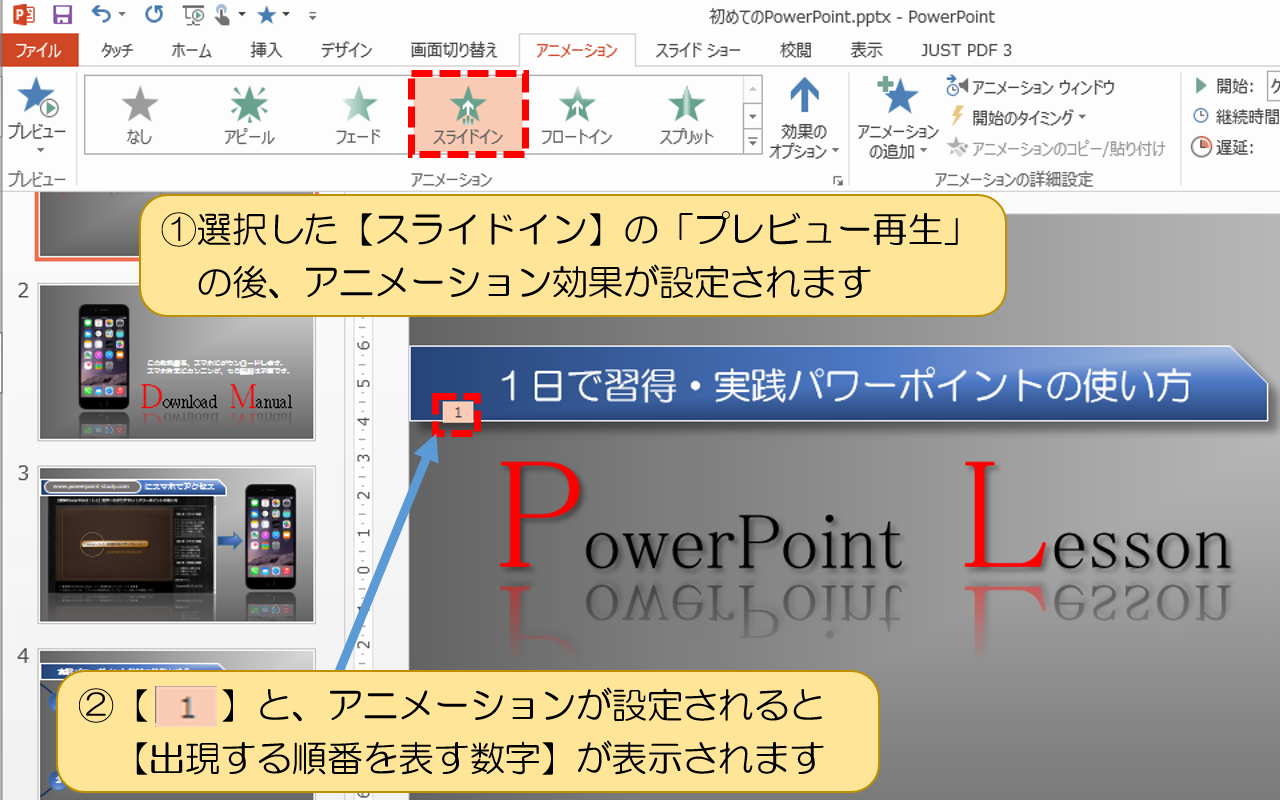Open アニメーション group dialog launcher
This screenshot has width=1280, height=800.
pyautogui.click(x=838, y=180)
